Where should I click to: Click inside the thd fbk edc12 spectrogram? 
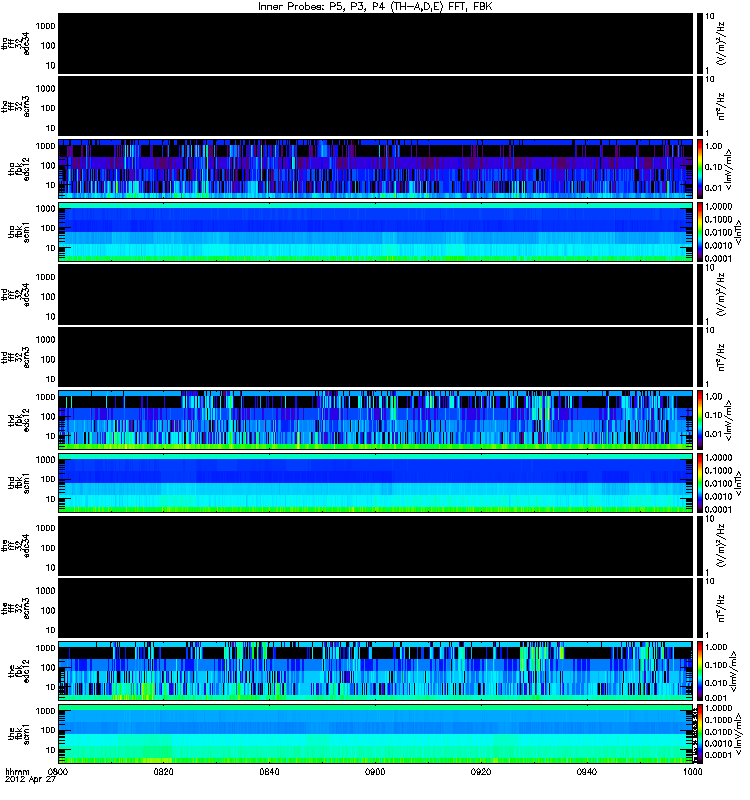click(376, 419)
